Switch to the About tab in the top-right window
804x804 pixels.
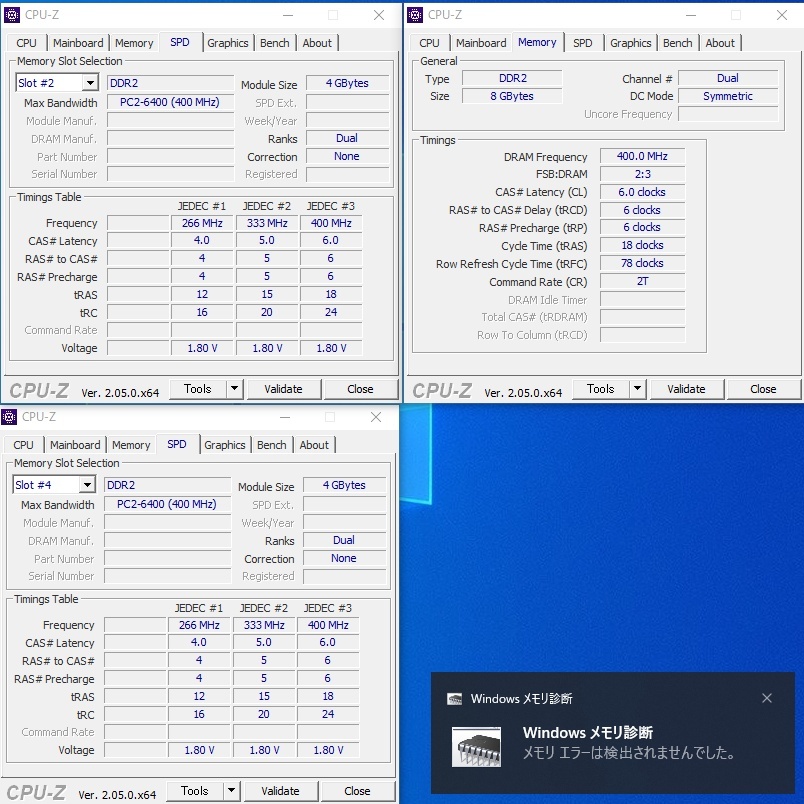point(720,43)
